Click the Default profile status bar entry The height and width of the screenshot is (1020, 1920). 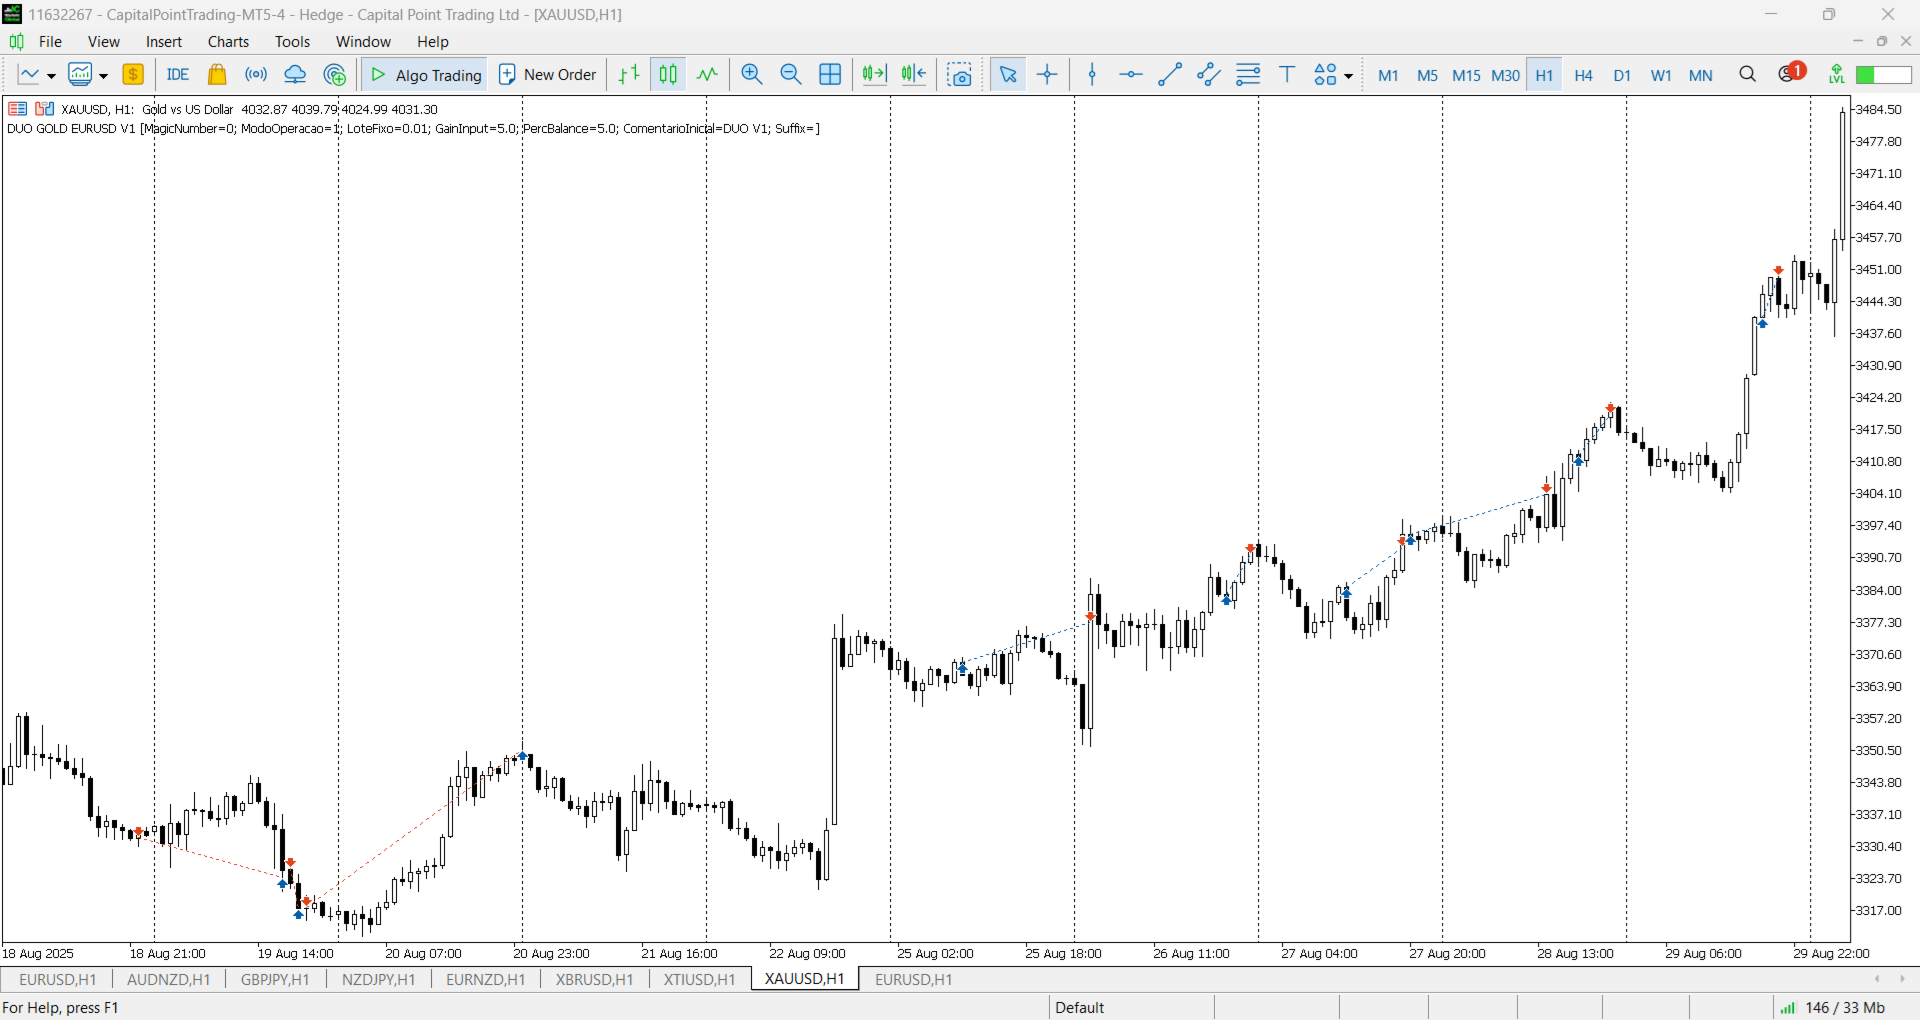[x=1080, y=1008]
